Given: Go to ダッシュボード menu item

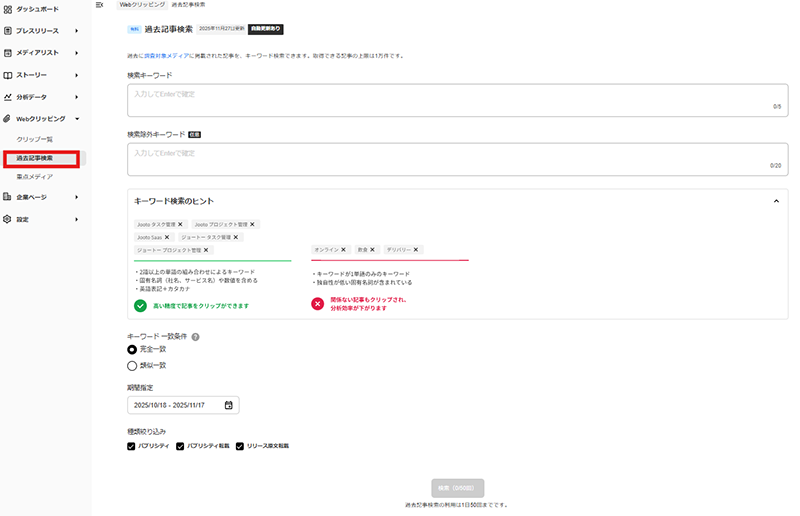Looking at the screenshot, I should pos(37,9).
